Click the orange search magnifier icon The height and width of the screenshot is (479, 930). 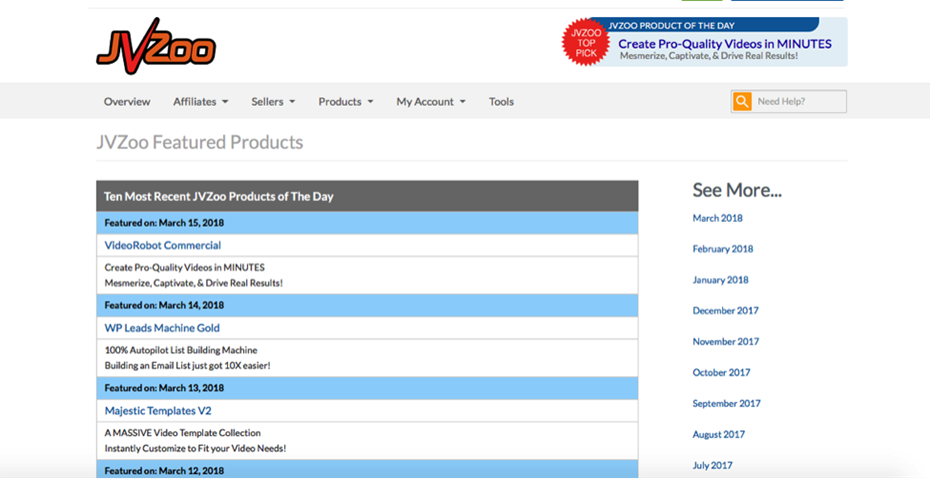pos(741,101)
